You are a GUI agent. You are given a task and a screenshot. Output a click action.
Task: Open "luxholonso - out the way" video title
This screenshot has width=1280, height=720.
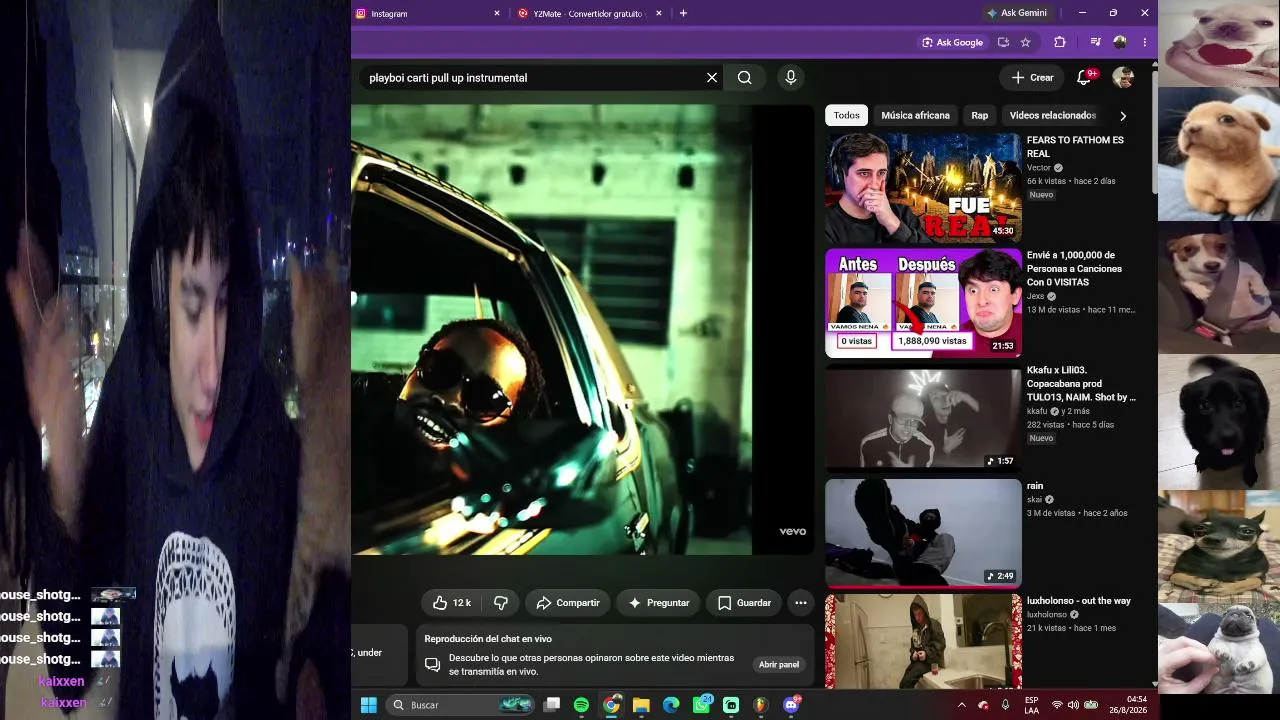[1078, 601]
